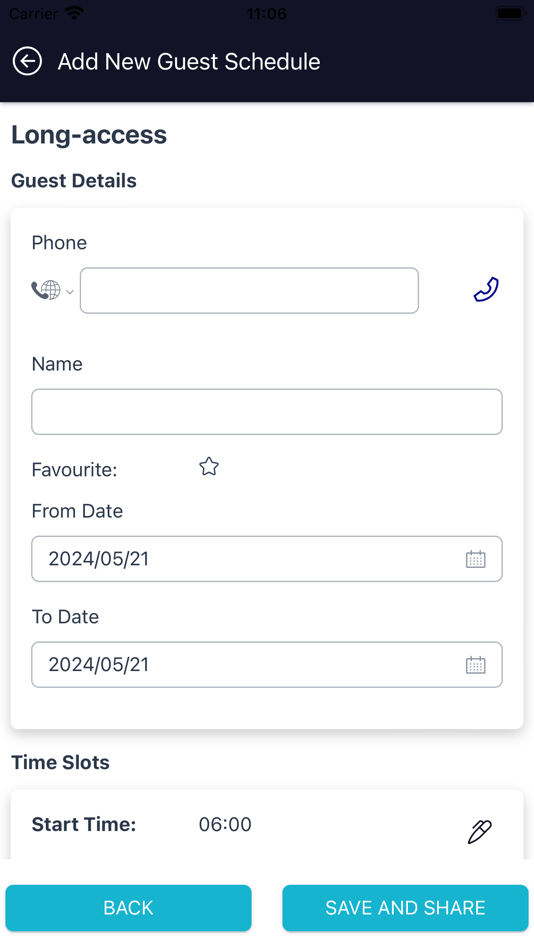
Task: Click the SAVE AND SHARE button
Action: [406, 908]
